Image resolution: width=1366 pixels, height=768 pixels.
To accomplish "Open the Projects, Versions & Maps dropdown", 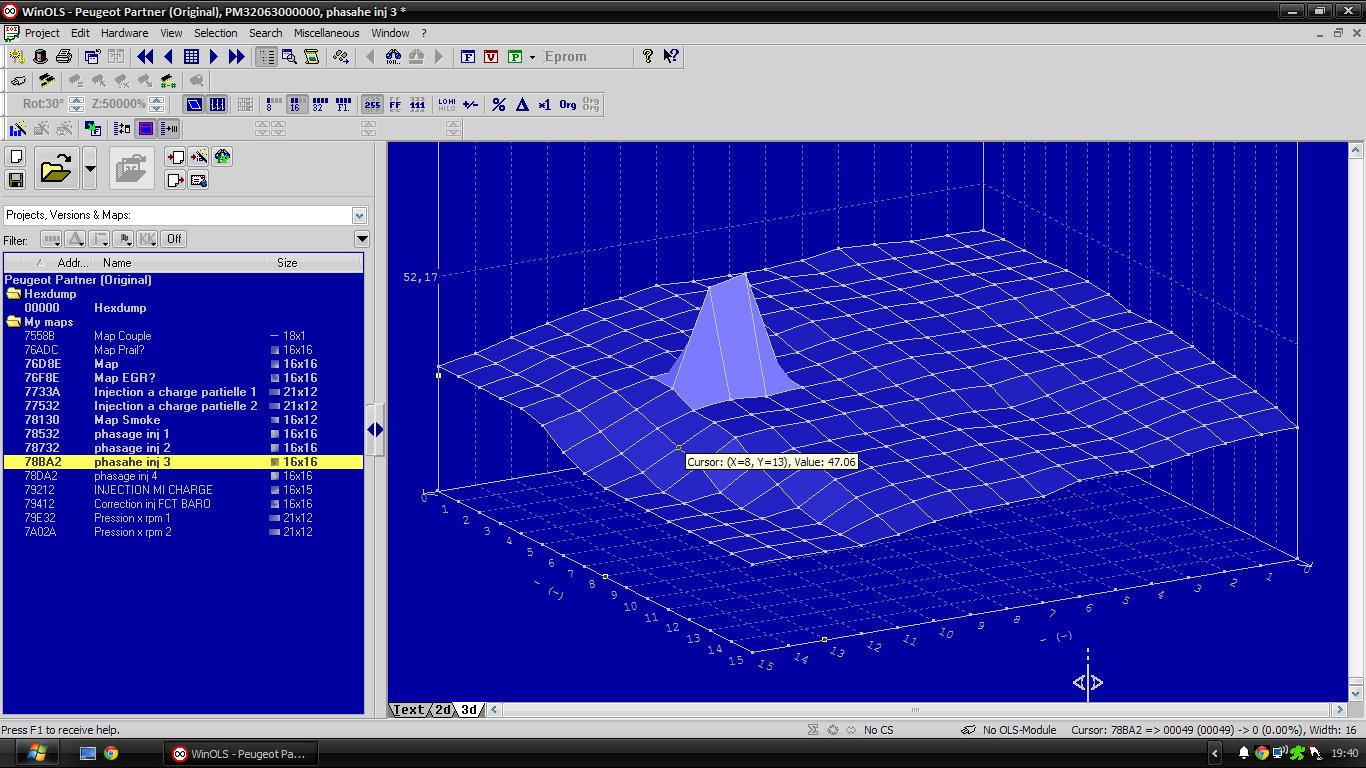I will (x=359, y=215).
